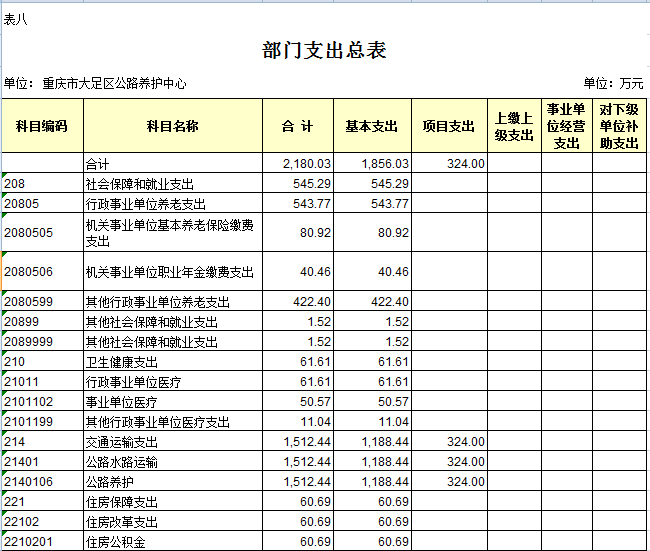650x551 pixels.
Task: Select code cell 20899
Action: click(42, 321)
